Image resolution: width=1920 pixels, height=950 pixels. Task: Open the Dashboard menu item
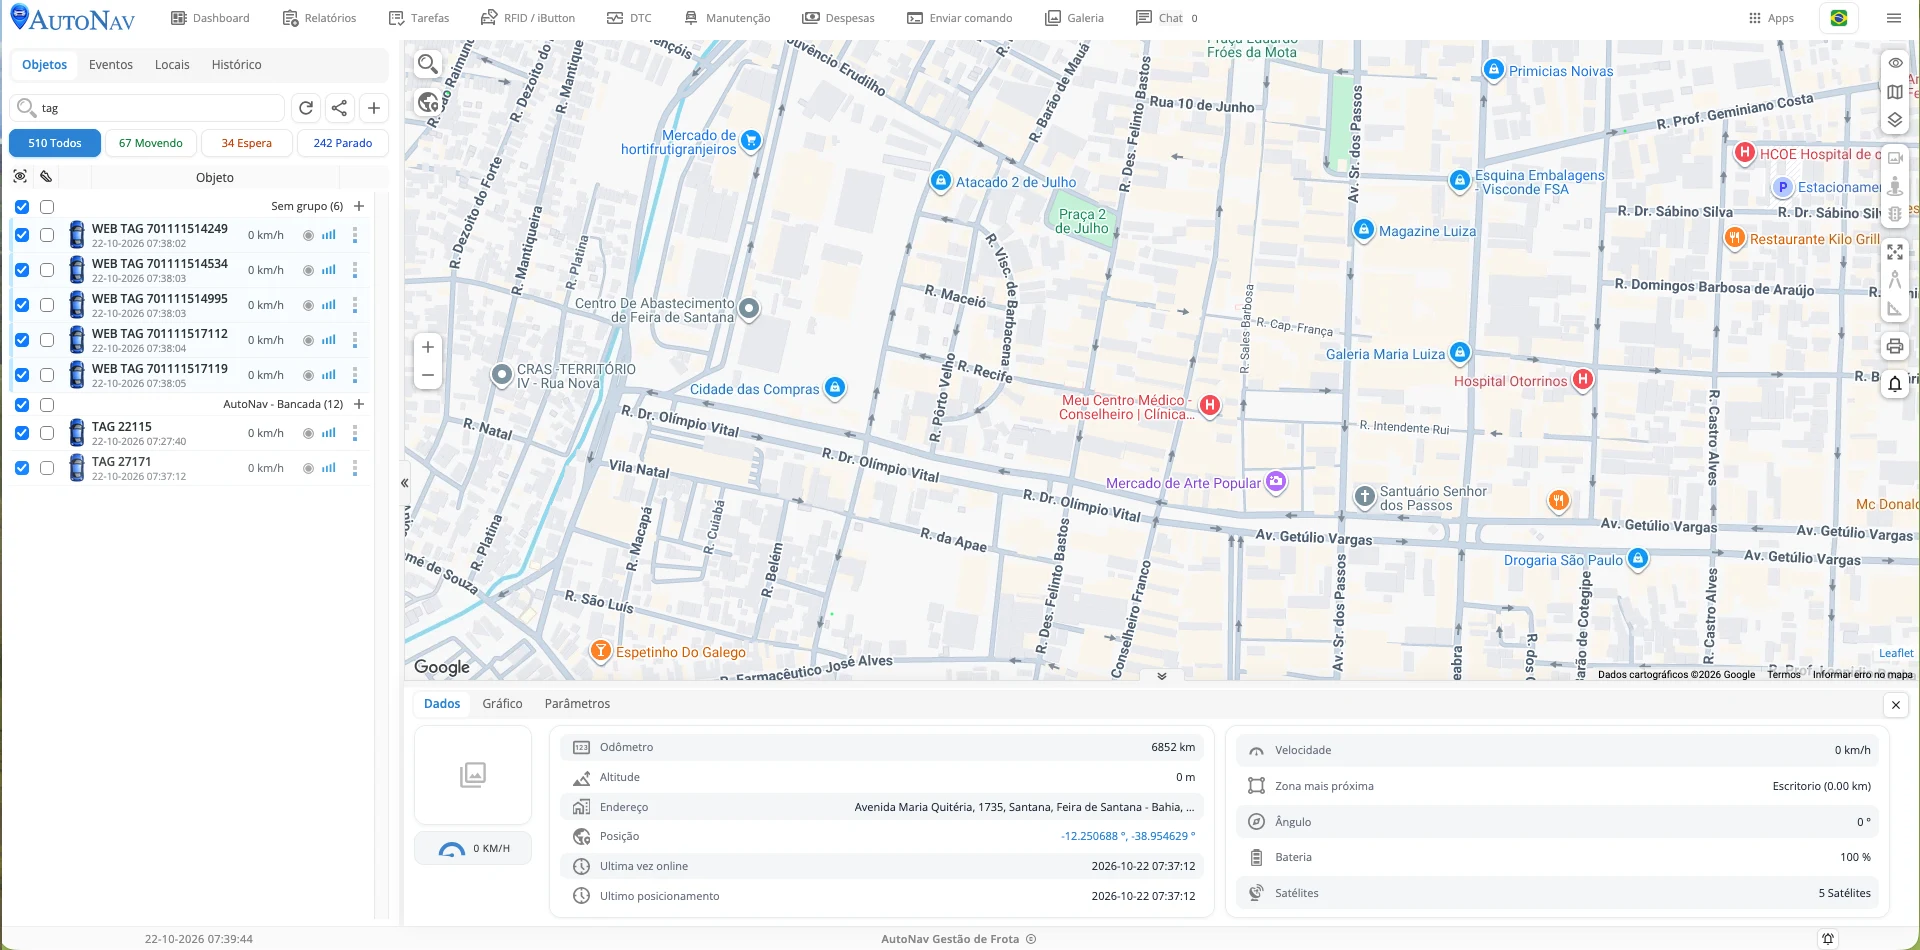click(210, 18)
